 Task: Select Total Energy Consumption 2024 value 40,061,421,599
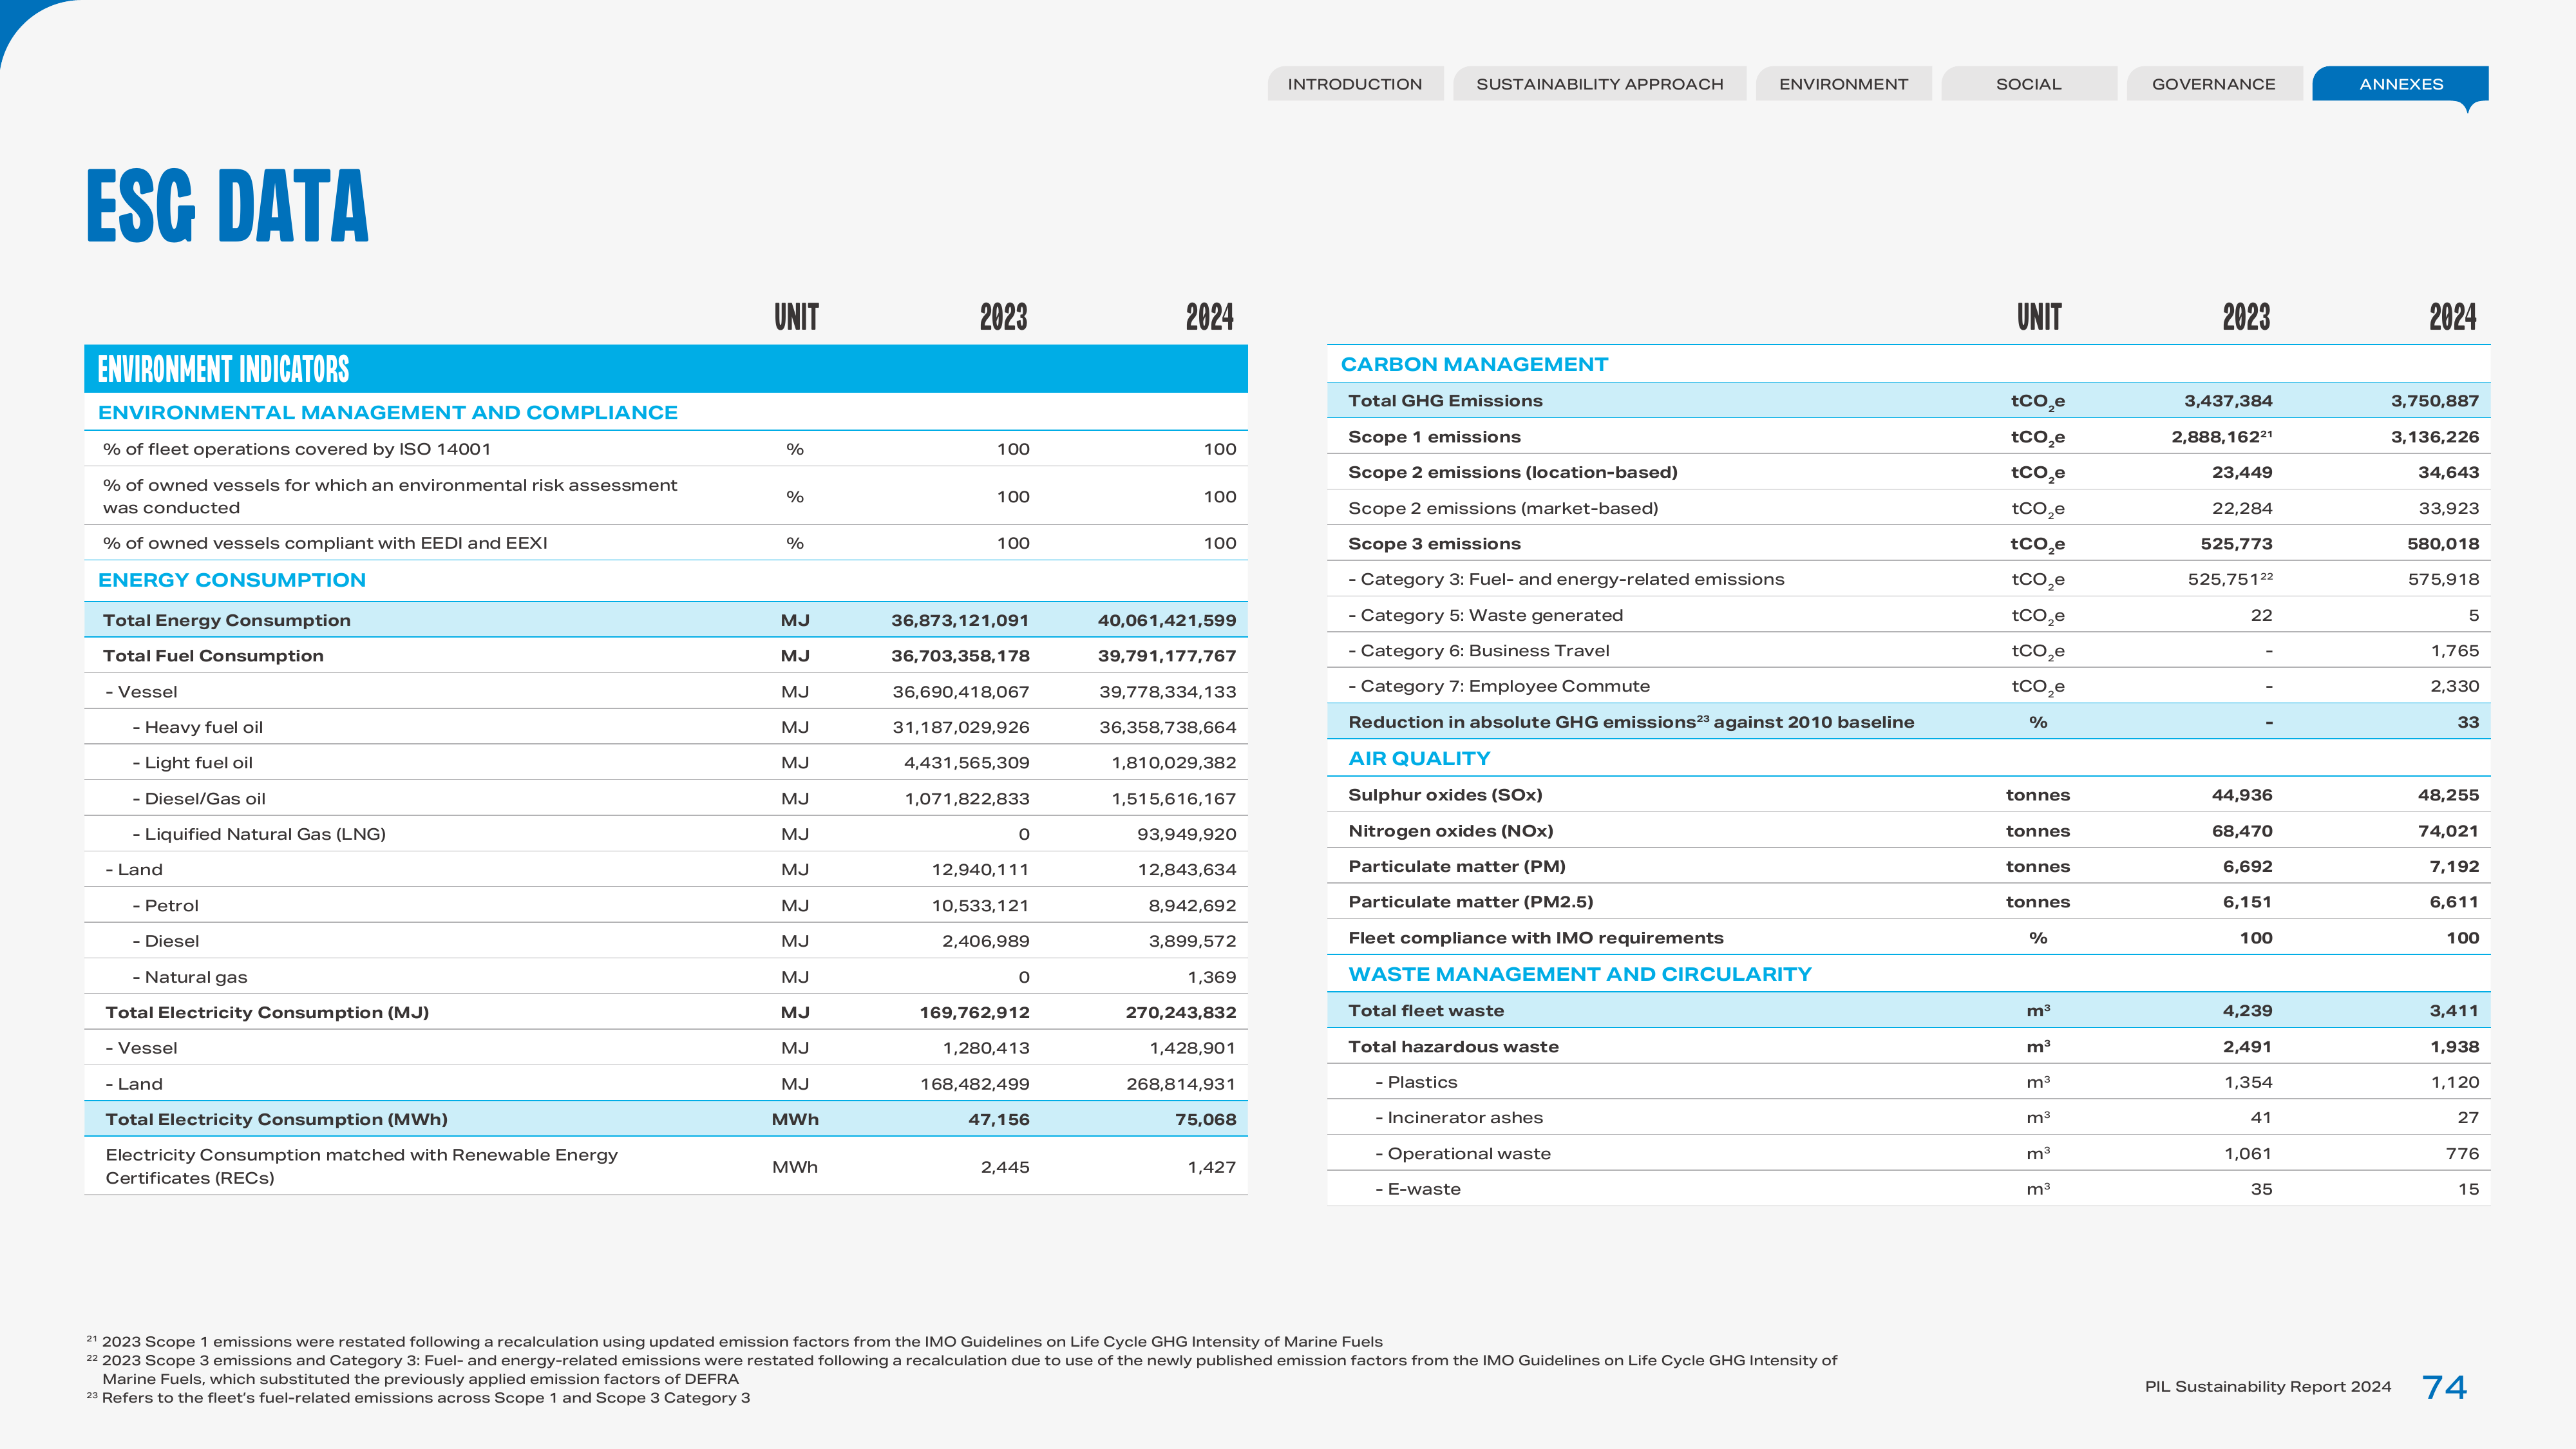(1167, 620)
